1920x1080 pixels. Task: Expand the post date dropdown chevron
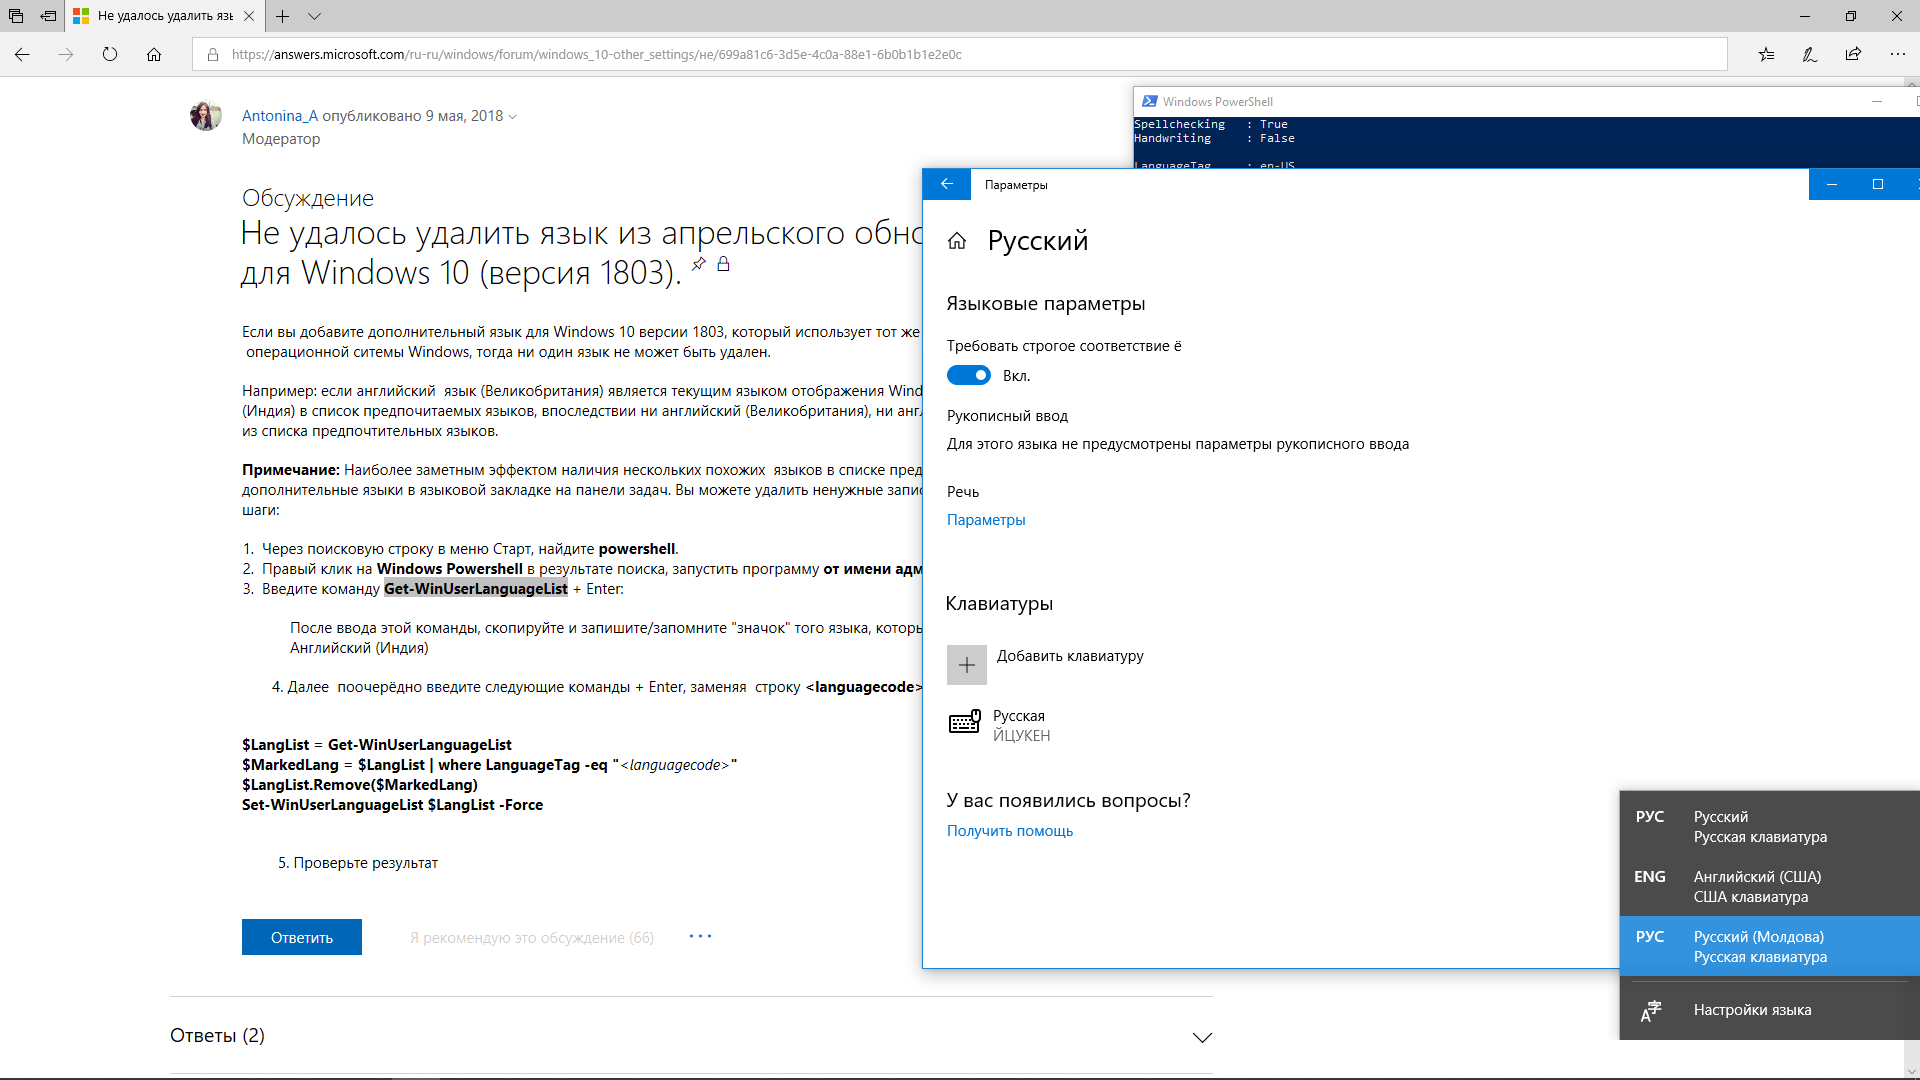point(513,117)
